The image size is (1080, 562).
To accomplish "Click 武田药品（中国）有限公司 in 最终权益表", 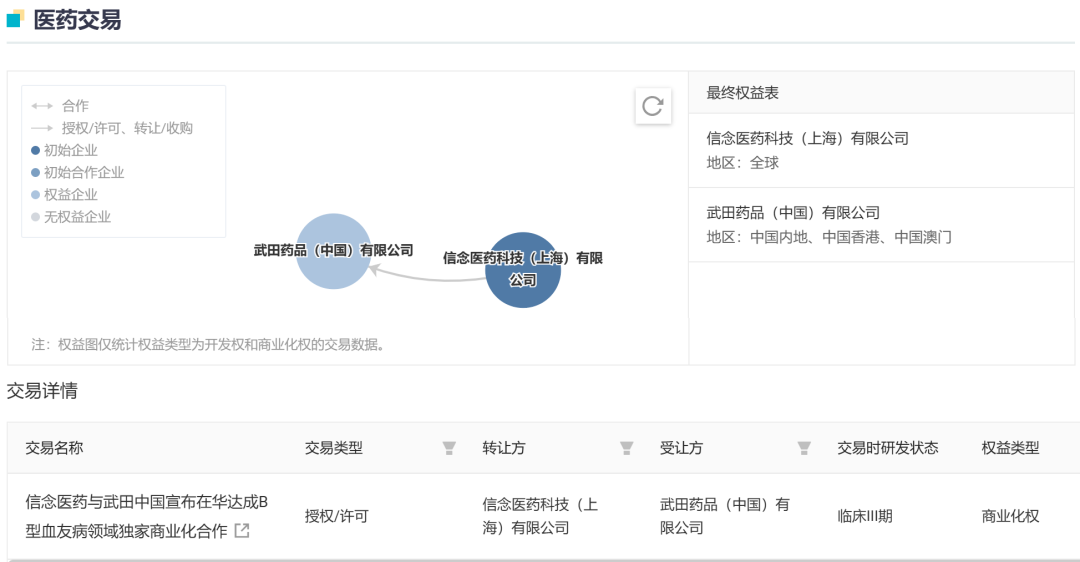I will coord(793,213).
